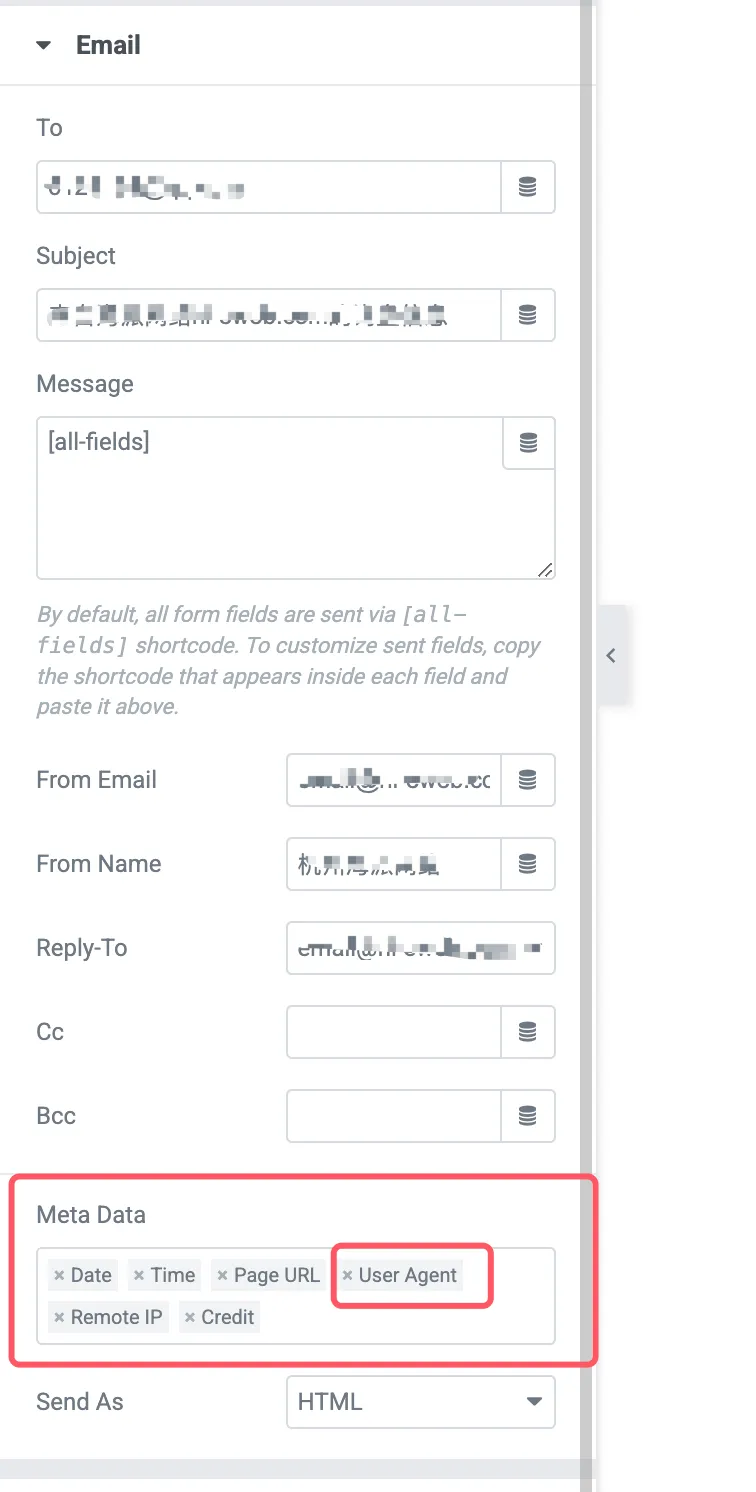This screenshot has width=756, height=1492.
Task: Remove the Credit meta data tag
Action: [x=189, y=1318]
